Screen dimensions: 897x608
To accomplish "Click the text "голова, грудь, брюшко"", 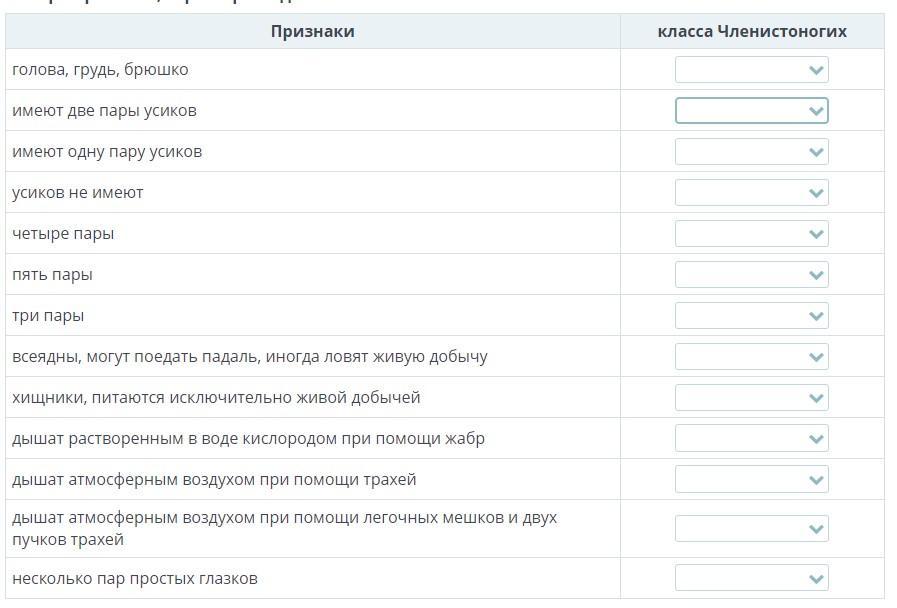I will [x=100, y=70].
